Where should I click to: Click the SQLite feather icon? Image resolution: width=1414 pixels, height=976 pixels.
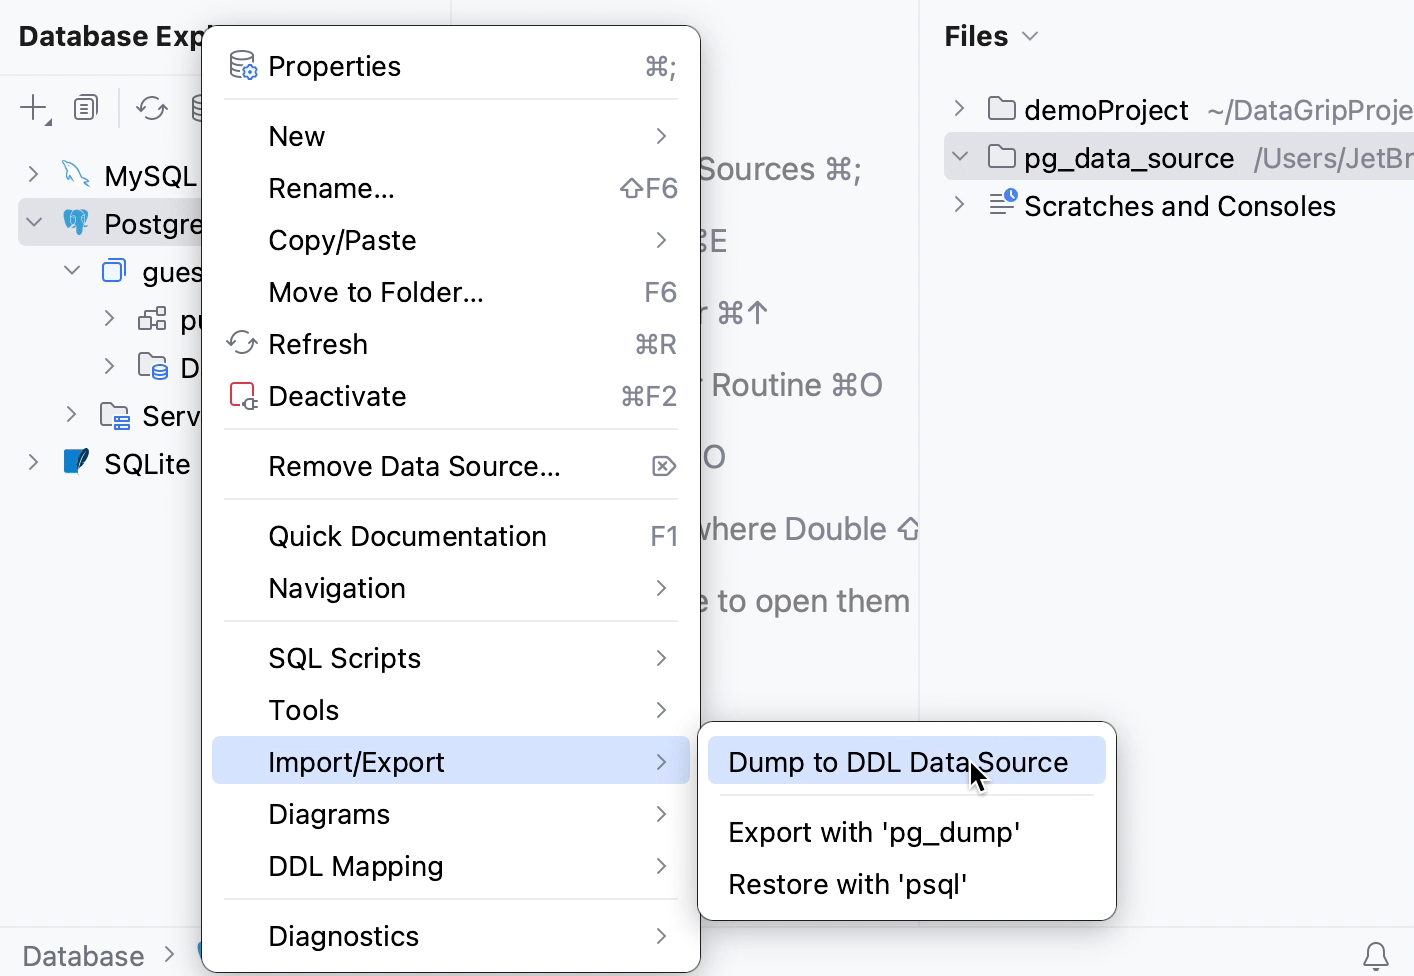click(76, 462)
